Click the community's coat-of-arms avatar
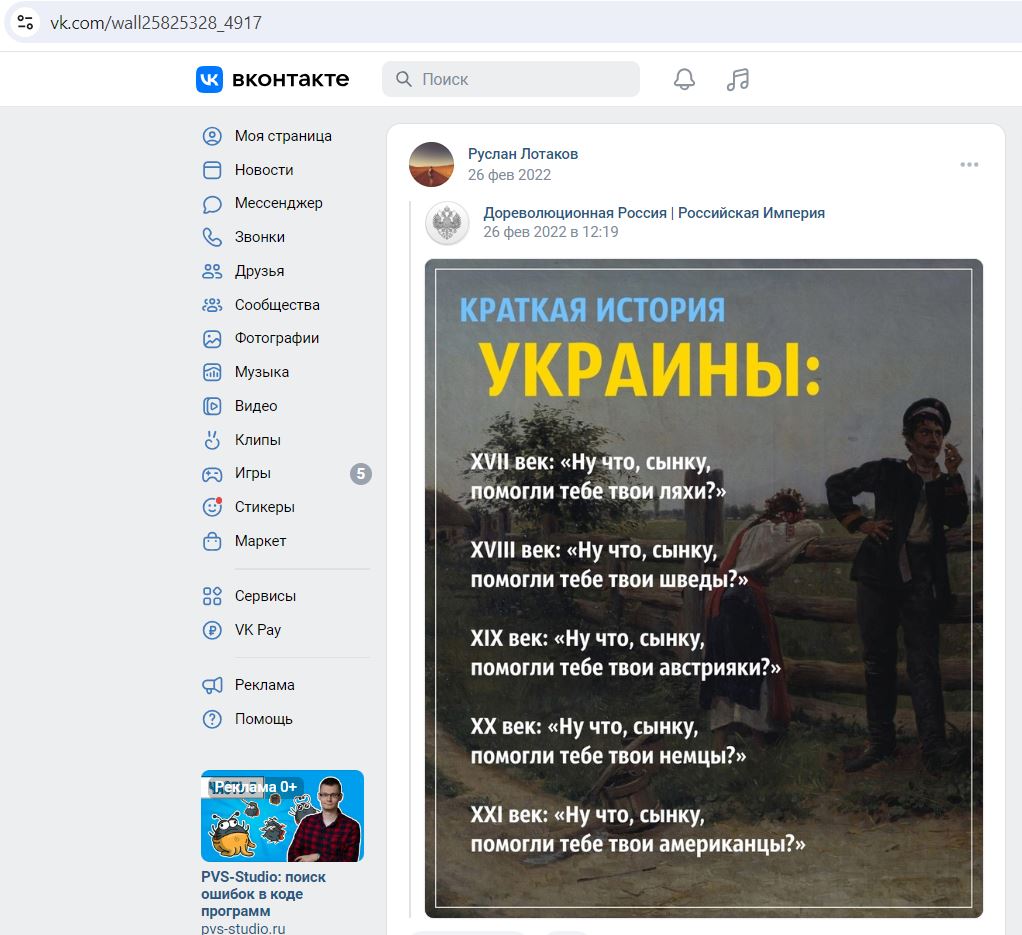The height and width of the screenshot is (935, 1022). pyautogui.click(x=447, y=223)
